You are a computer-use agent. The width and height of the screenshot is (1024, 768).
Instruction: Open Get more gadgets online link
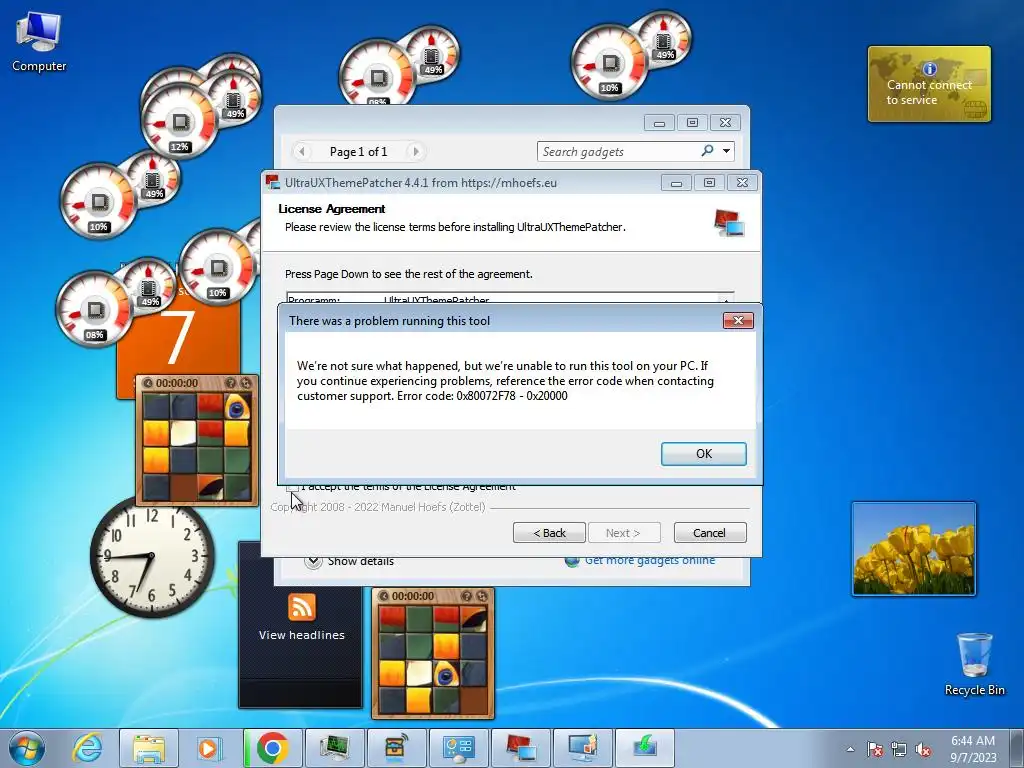tap(650, 560)
